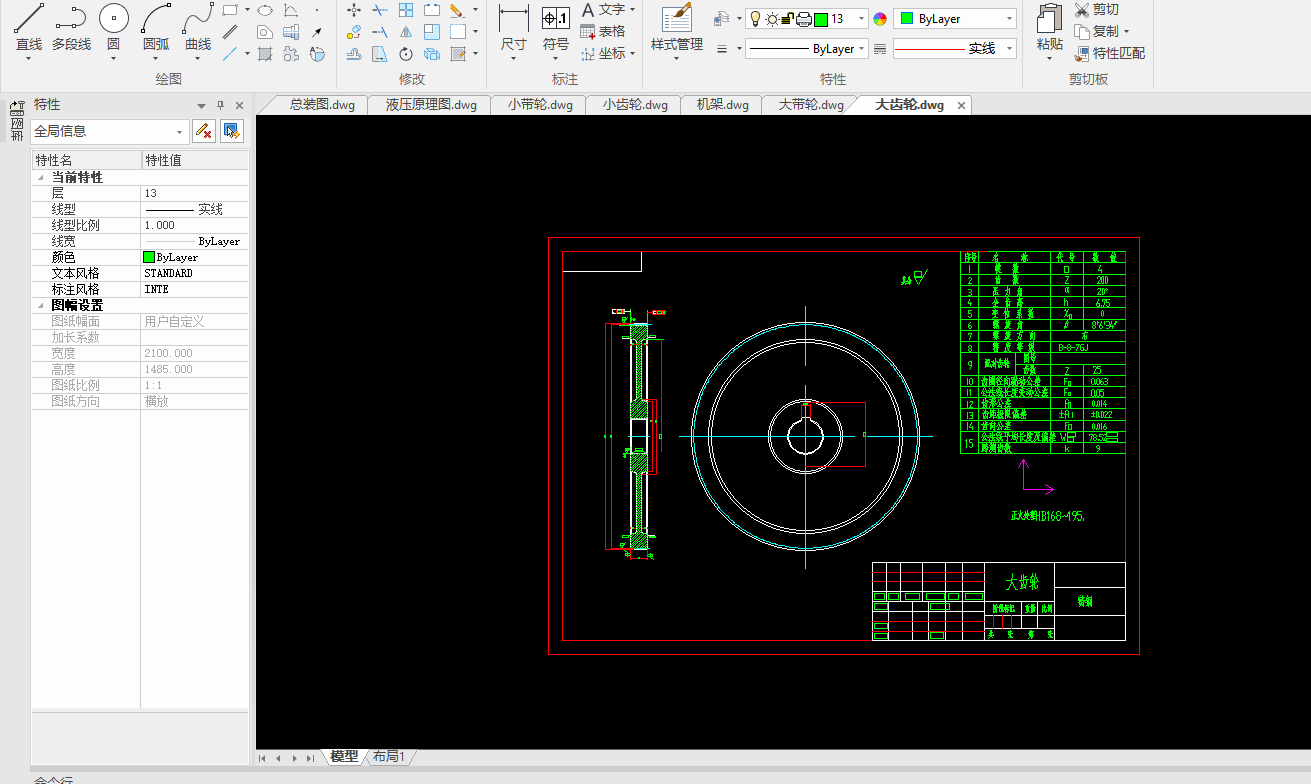This screenshot has height=784, width=1311.
Task: Open the 全局信息 dropdown in properties panel
Action: (x=180, y=131)
